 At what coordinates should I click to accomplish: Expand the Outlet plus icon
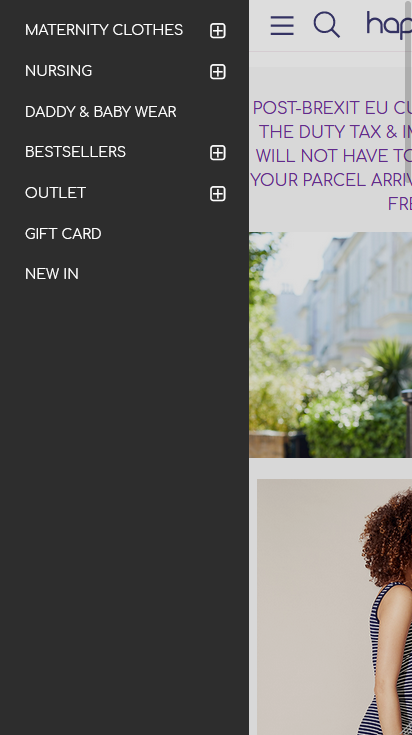pos(218,194)
